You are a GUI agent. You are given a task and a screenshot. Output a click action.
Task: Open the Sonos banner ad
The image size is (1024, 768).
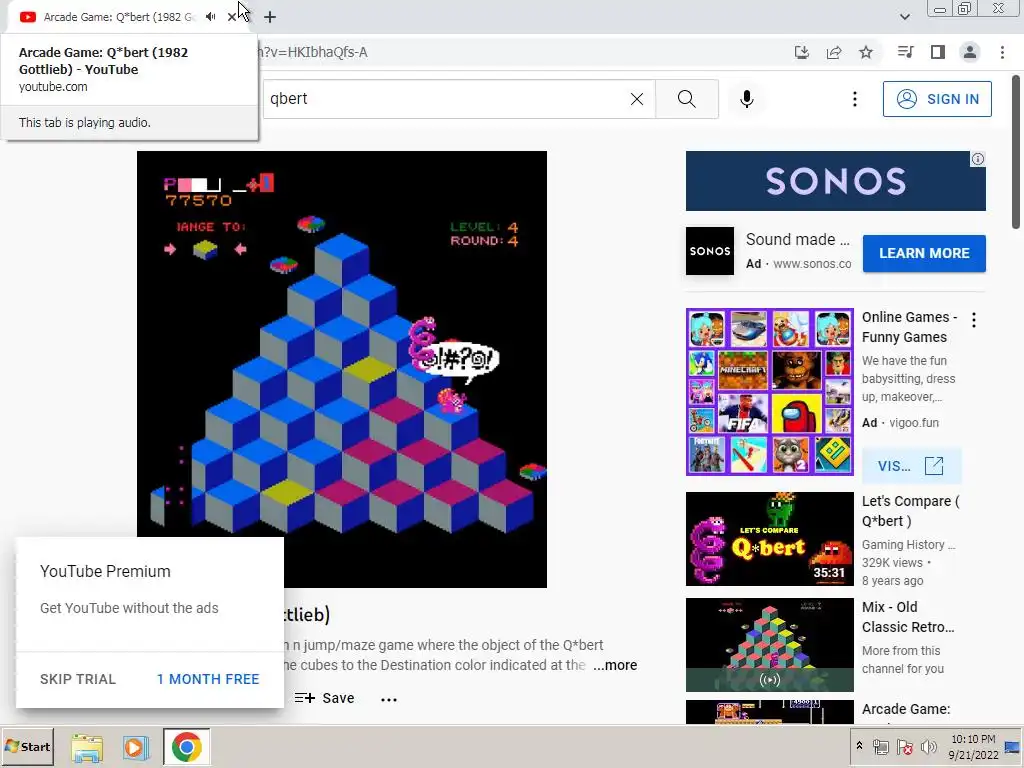pyautogui.click(x=835, y=181)
